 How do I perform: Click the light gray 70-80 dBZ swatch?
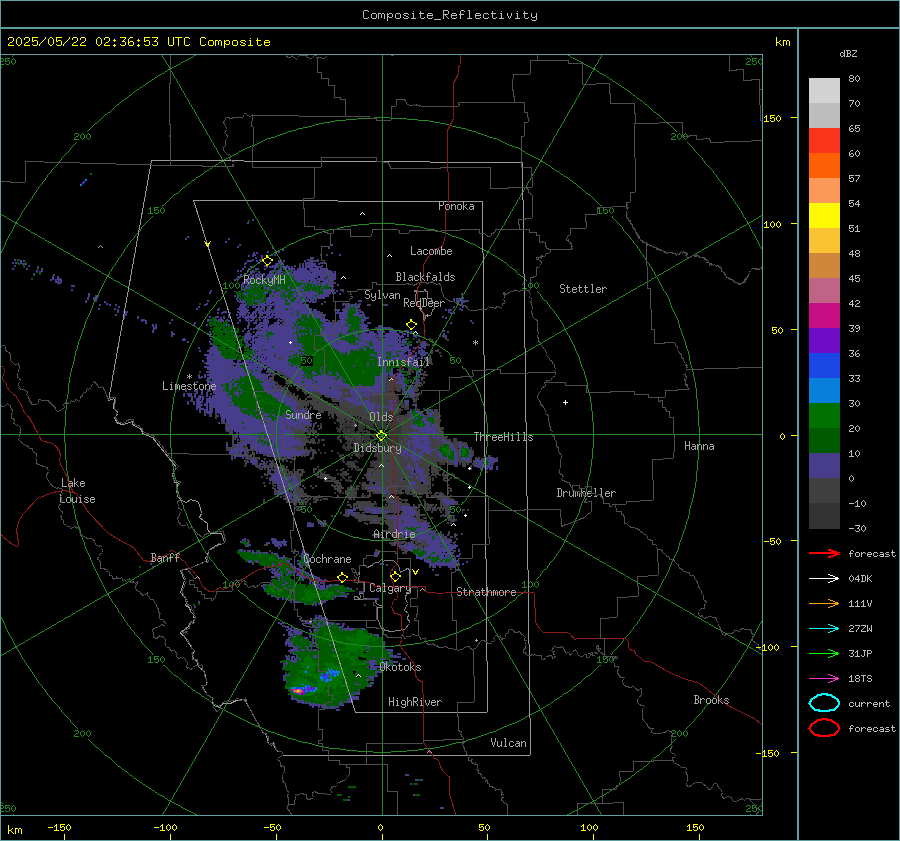[824, 91]
